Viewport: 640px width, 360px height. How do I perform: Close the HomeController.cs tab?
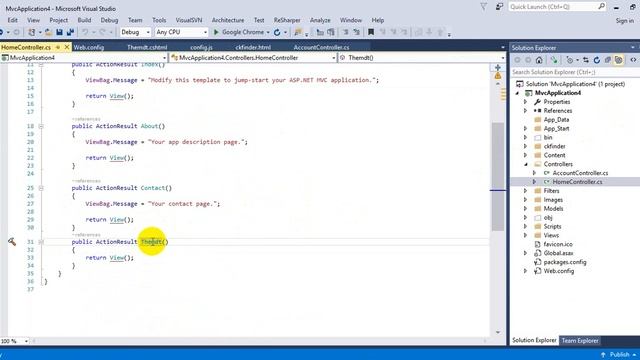pyautogui.click(x=67, y=47)
